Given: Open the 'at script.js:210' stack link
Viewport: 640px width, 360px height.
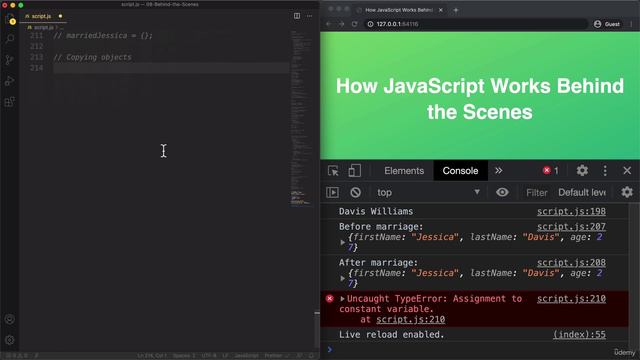Looking at the screenshot, I should click(410, 320).
